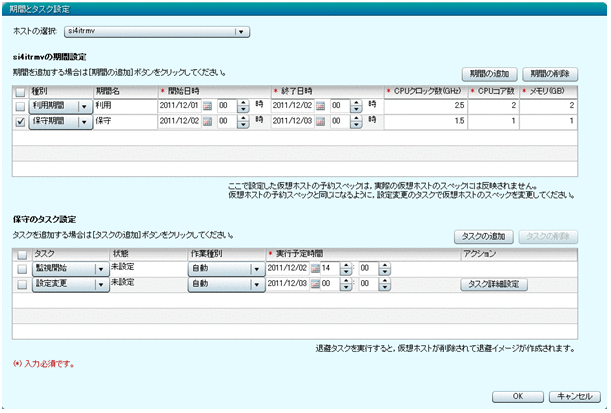Open end date calendar for 保守 period
611x413 pixels.
pos(322,121)
